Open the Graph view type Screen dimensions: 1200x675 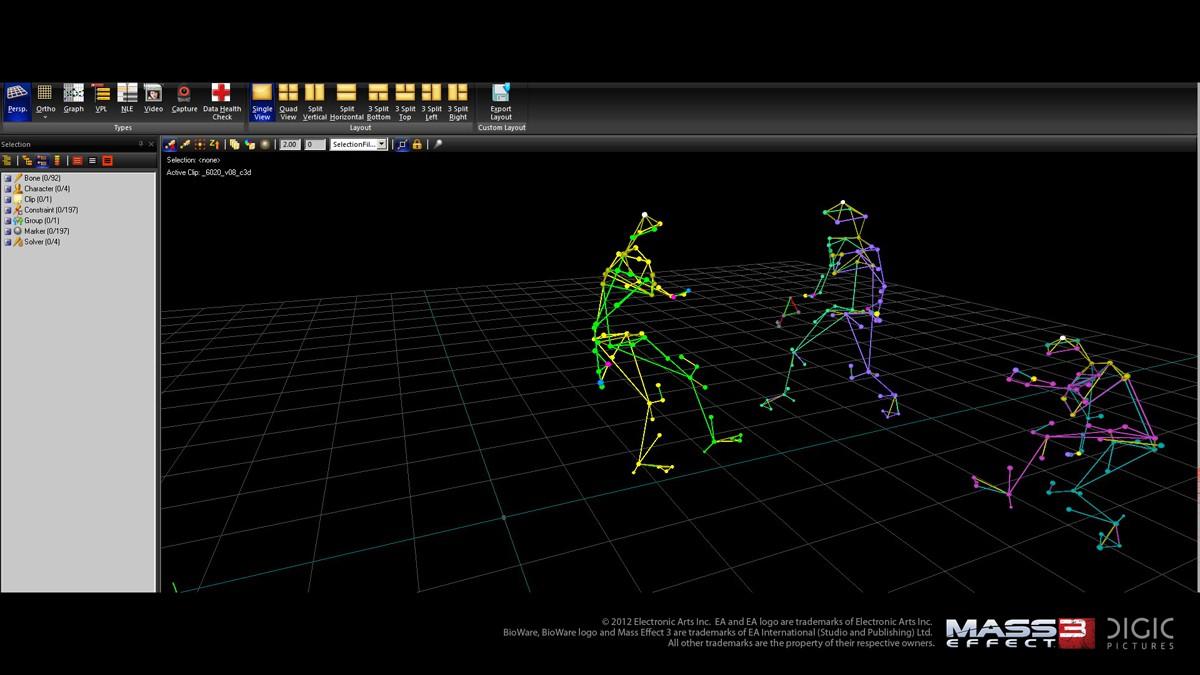74,100
